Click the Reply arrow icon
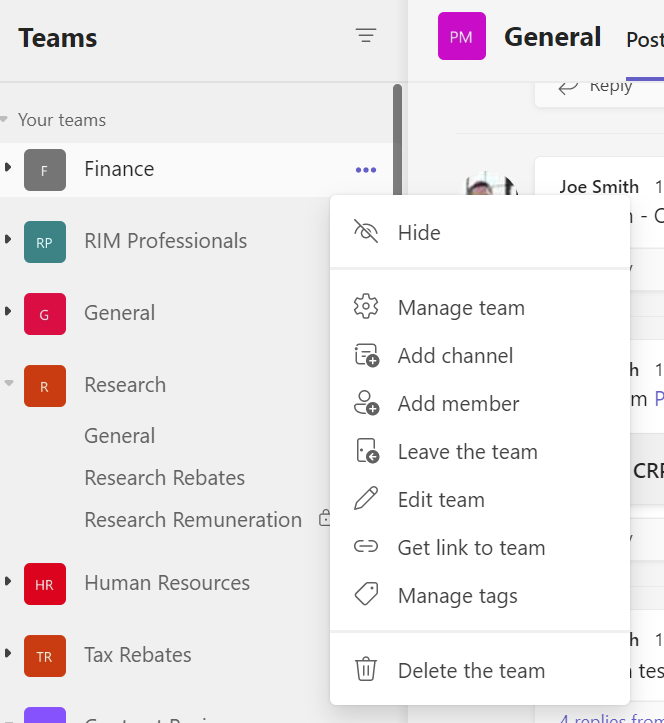Image resolution: width=664 pixels, height=723 pixels. pyautogui.click(x=568, y=87)
